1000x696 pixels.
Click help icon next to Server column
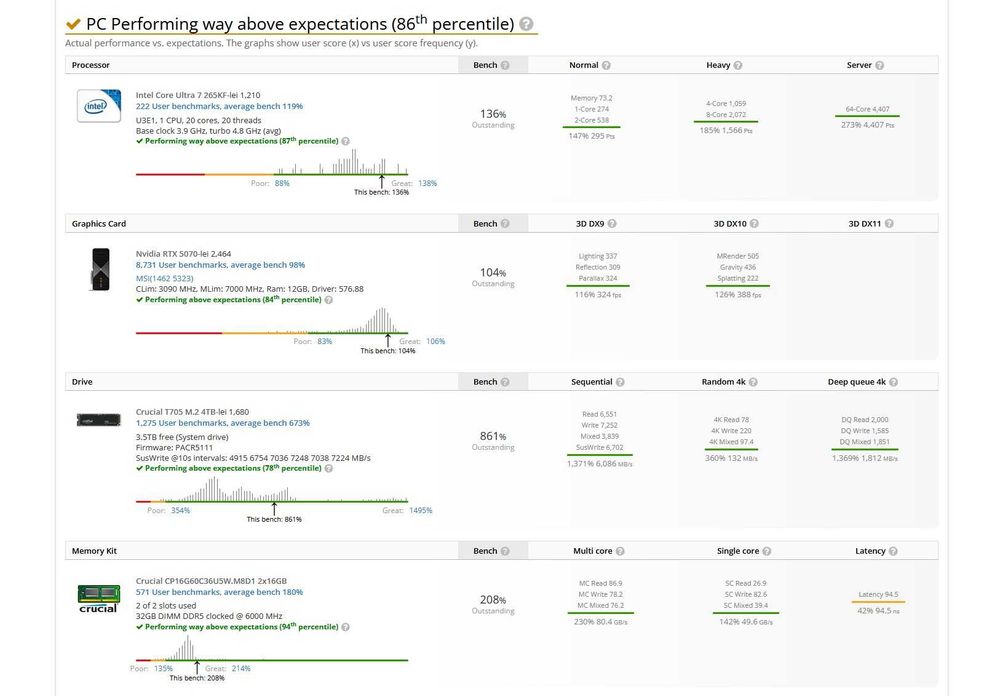[880, 65]
